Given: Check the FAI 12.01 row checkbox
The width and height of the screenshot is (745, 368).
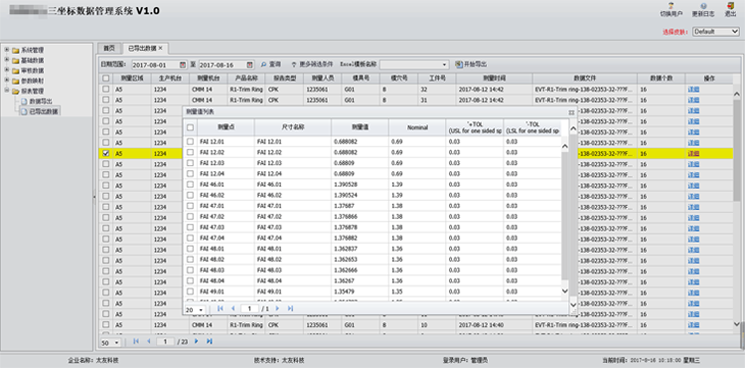Looking at the screenshot, I should 190,142.
